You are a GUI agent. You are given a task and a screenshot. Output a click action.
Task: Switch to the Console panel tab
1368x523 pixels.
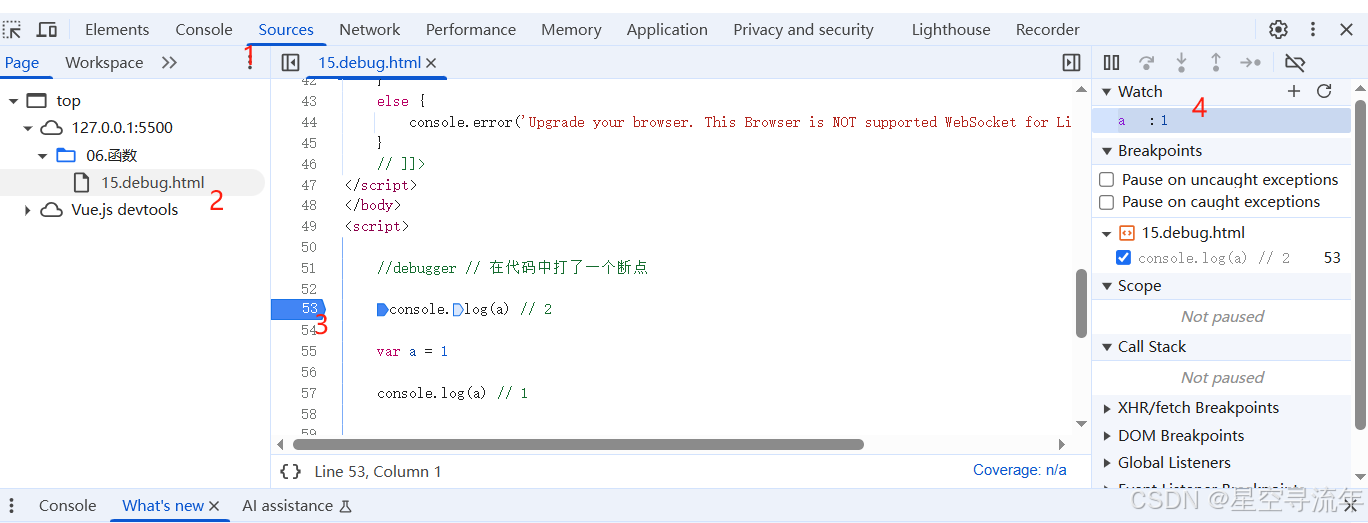204,29
